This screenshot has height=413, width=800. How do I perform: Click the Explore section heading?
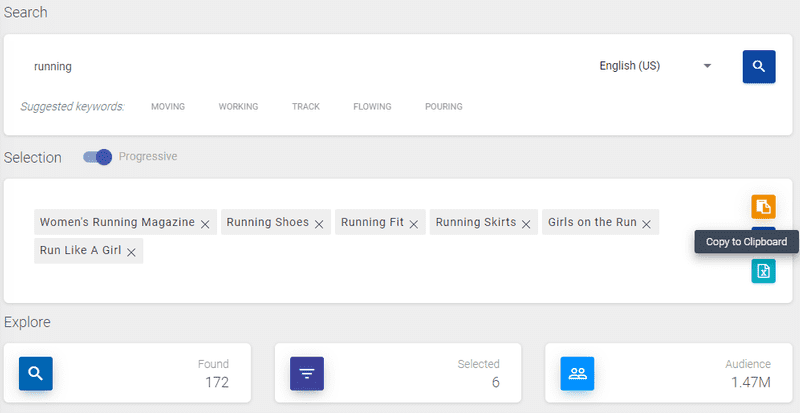coord(27,322)
